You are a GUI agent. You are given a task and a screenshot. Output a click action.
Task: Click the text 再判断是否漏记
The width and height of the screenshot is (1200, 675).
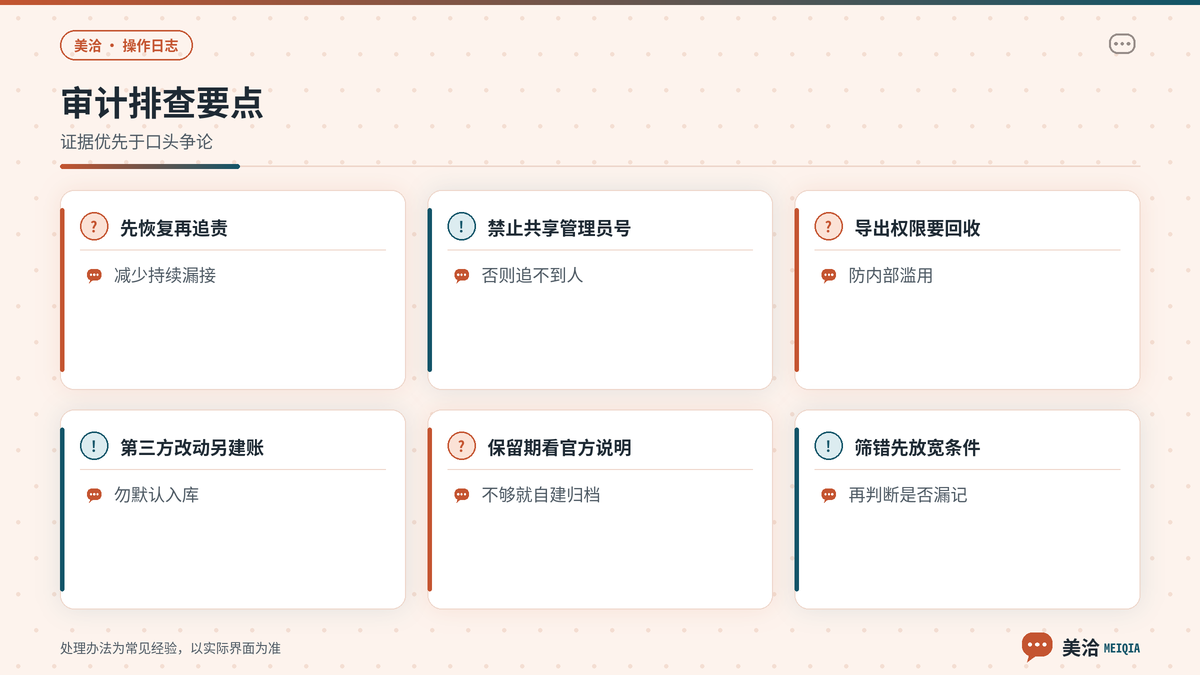pyautogui.click(x=908, y=495)
